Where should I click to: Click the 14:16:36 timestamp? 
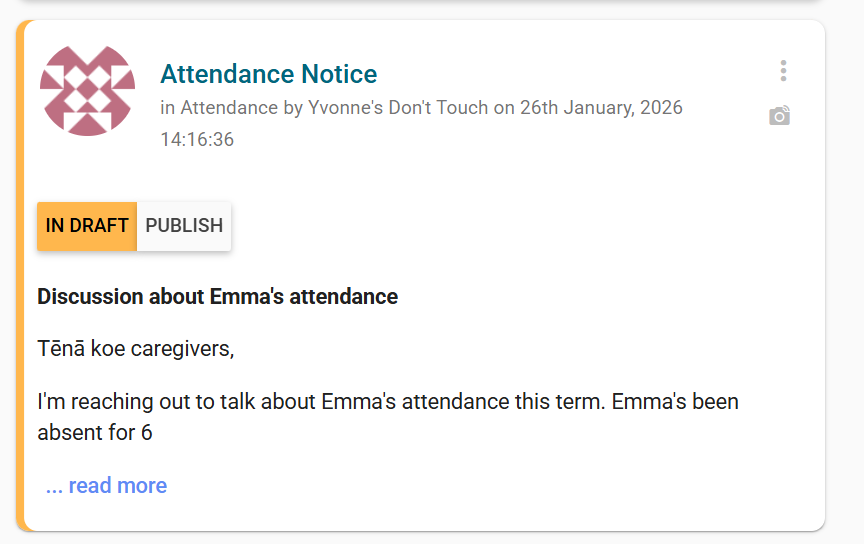[197, 140]
